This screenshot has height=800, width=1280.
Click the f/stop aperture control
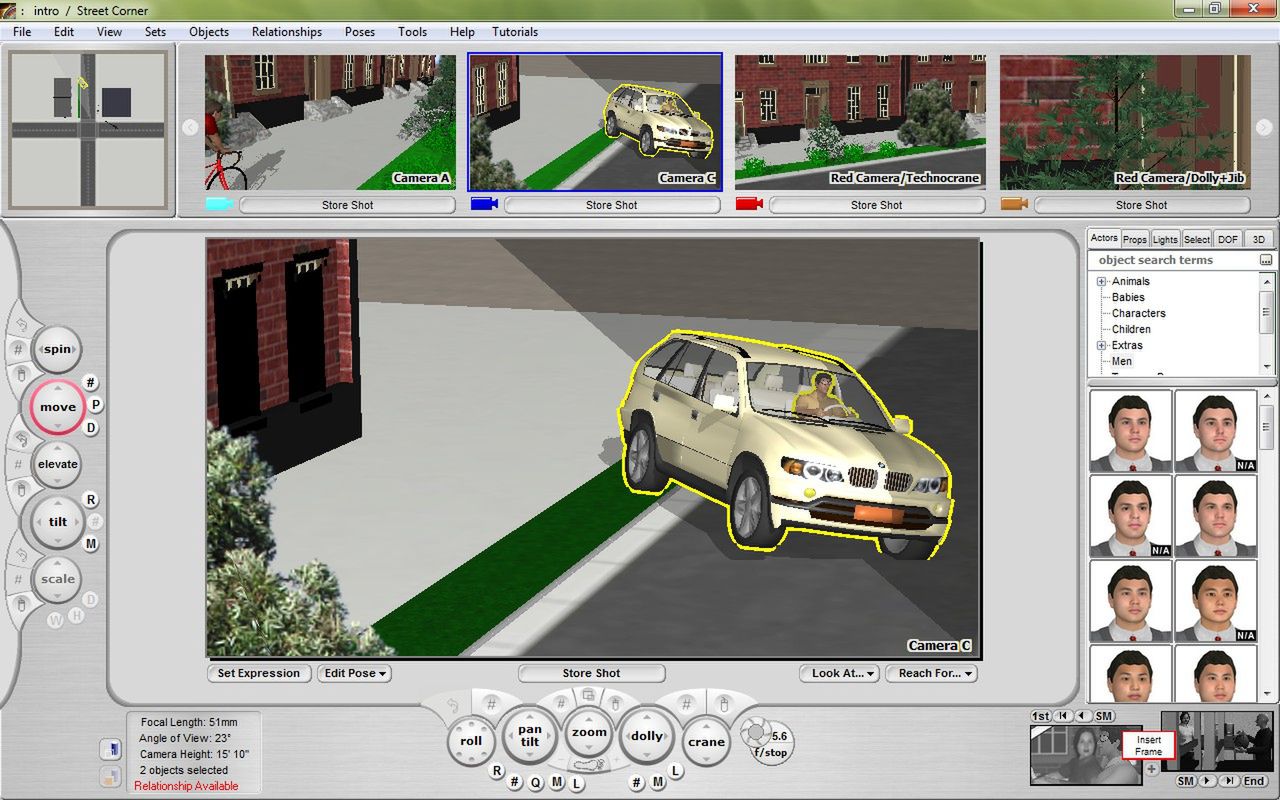click(768, 743)
